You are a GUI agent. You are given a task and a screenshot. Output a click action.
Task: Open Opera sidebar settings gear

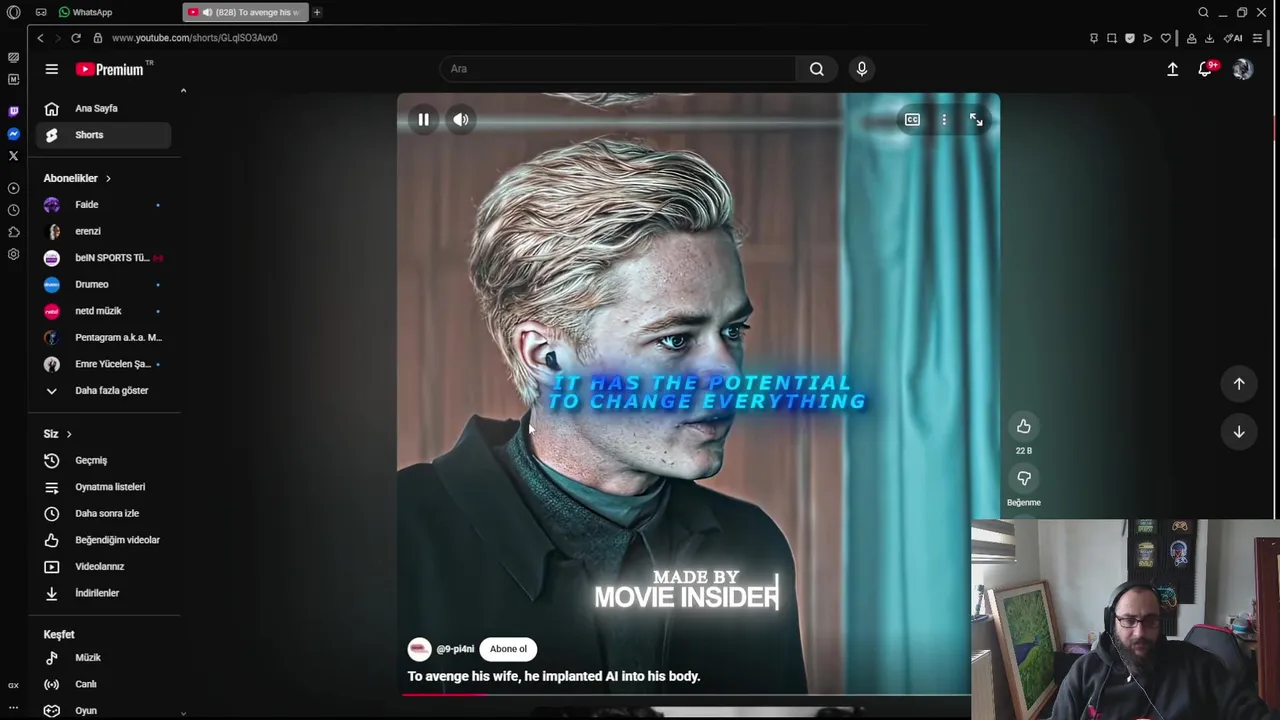(x=13, y=254)
